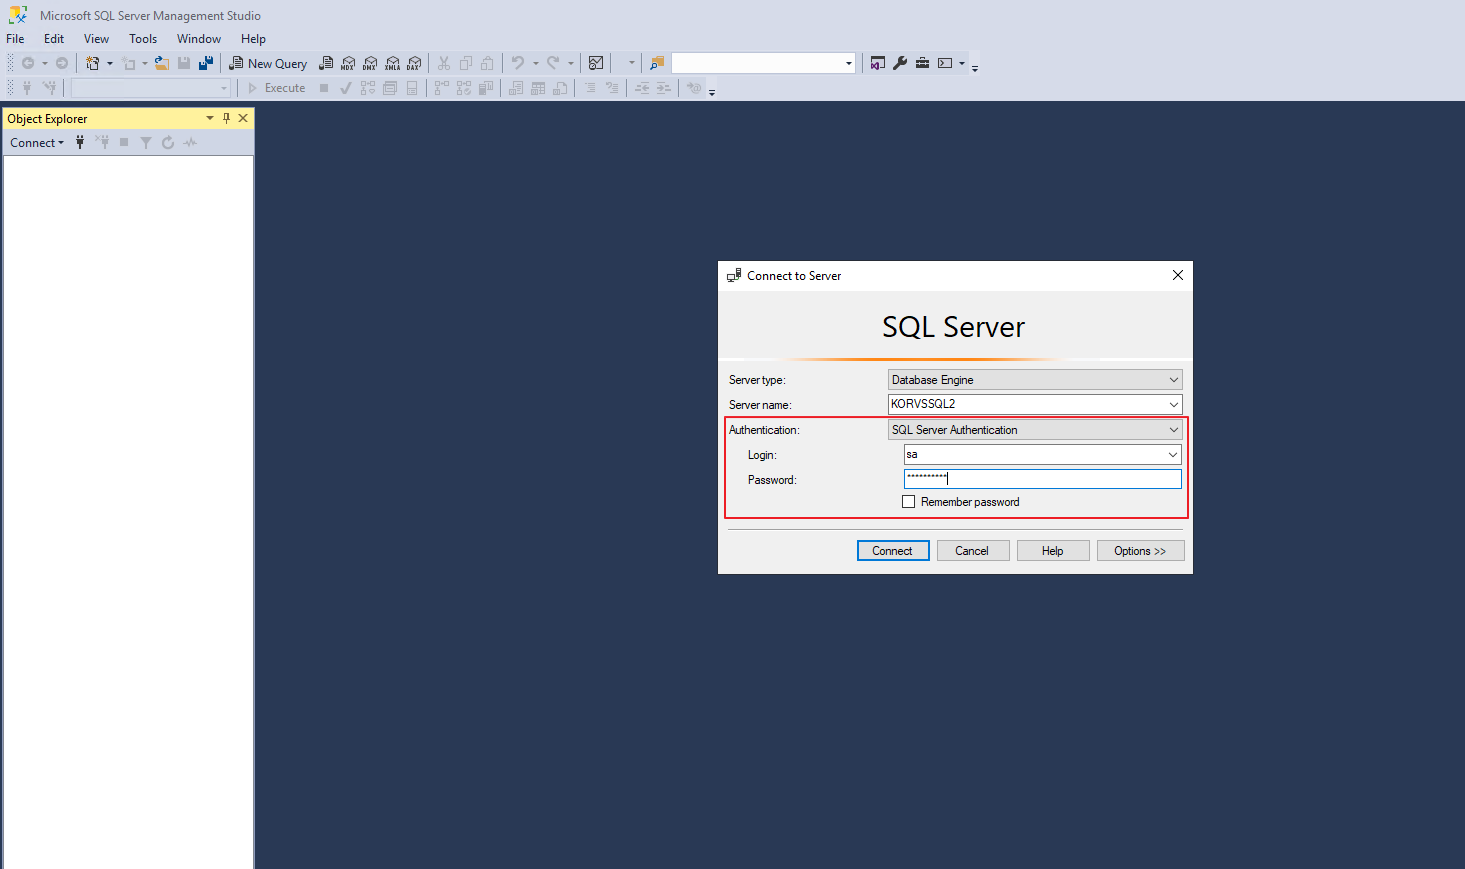The height and width of the screenshot is (869, 1465).
Task: Click the Database Engine Query icon
Action: pos(326,63)
